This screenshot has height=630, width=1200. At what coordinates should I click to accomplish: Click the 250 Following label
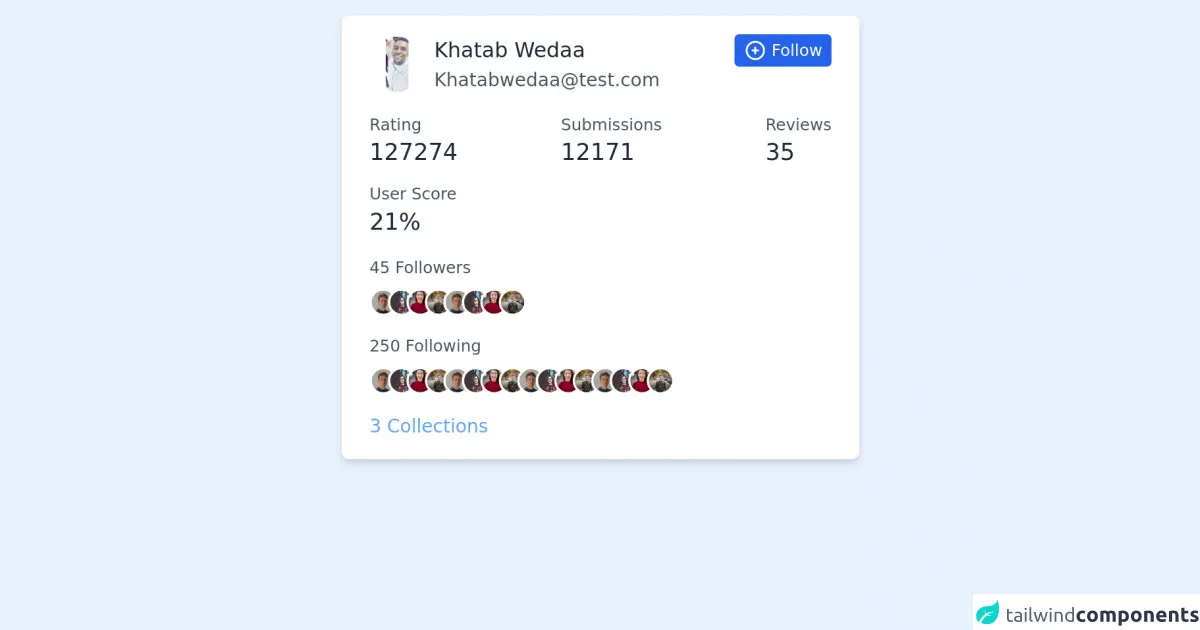point(425,346)
